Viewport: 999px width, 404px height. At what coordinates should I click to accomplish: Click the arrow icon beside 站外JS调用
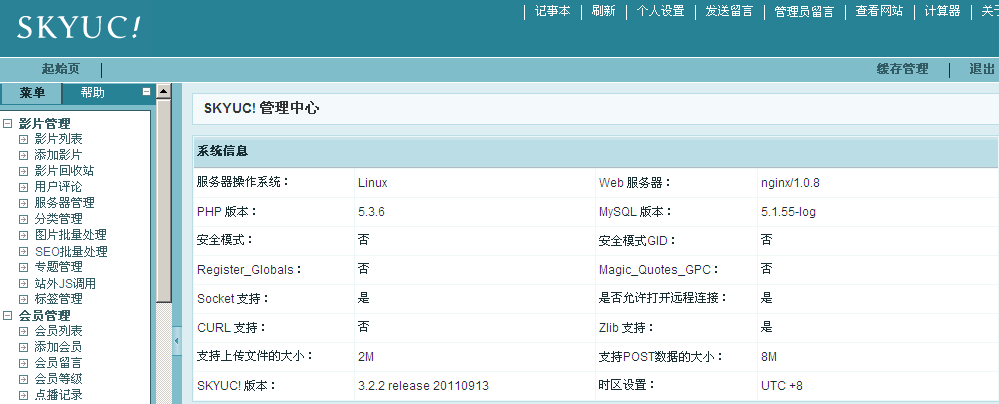pyautogui.click(x=24, y=284)
